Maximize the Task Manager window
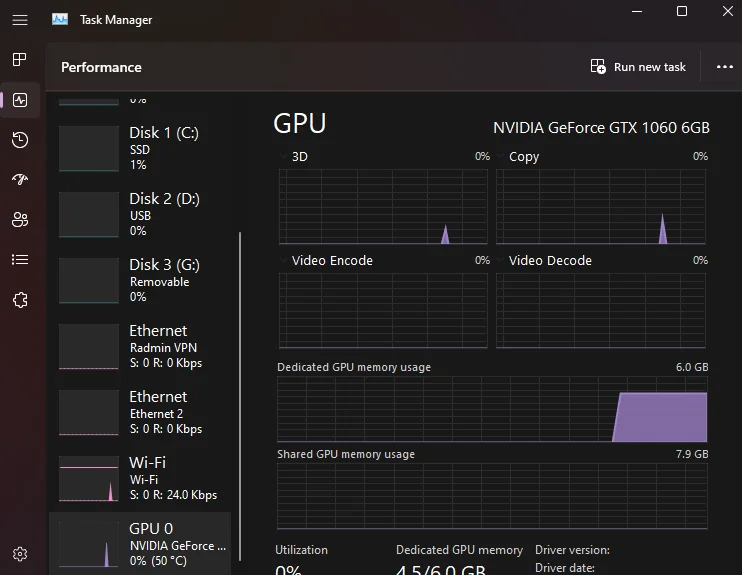Image resolution: width=742 pixels, height=575 pixels. pos(682,11)
